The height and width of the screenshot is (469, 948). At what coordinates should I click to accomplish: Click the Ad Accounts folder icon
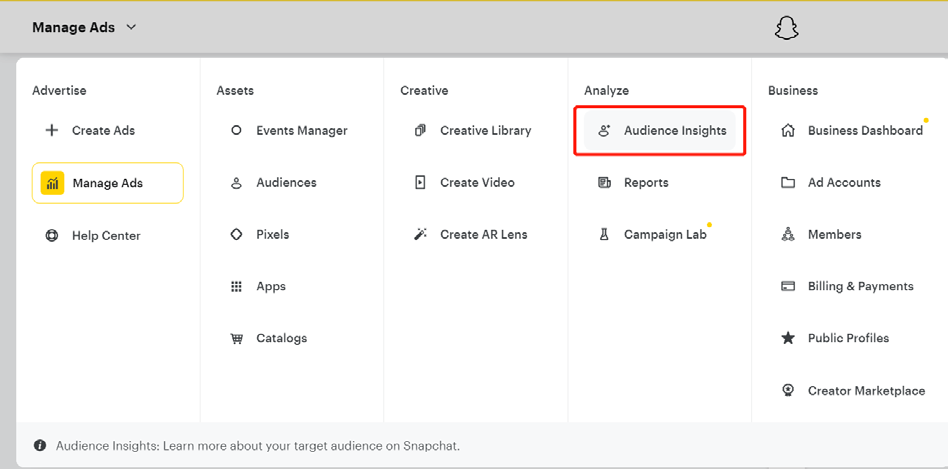point(788,183)
